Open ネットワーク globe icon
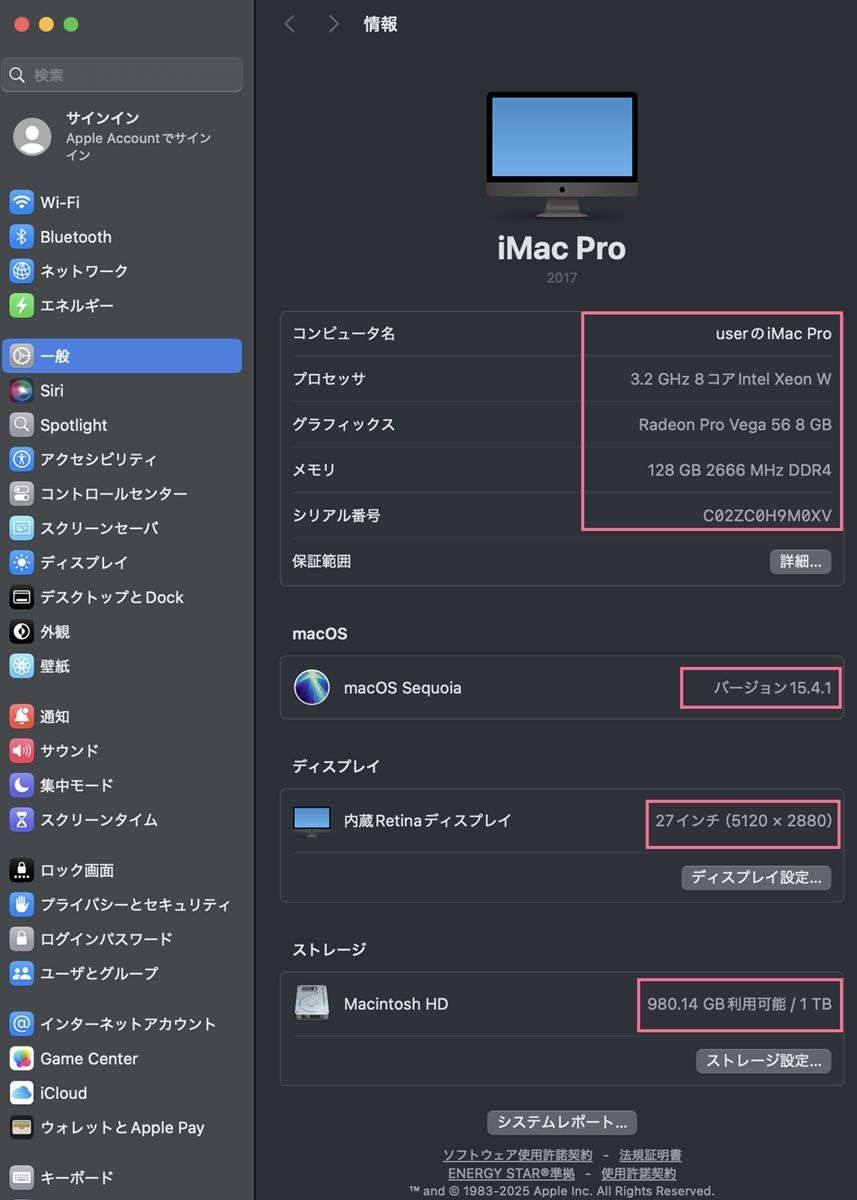857x1200 pixels. pos(22,271)
